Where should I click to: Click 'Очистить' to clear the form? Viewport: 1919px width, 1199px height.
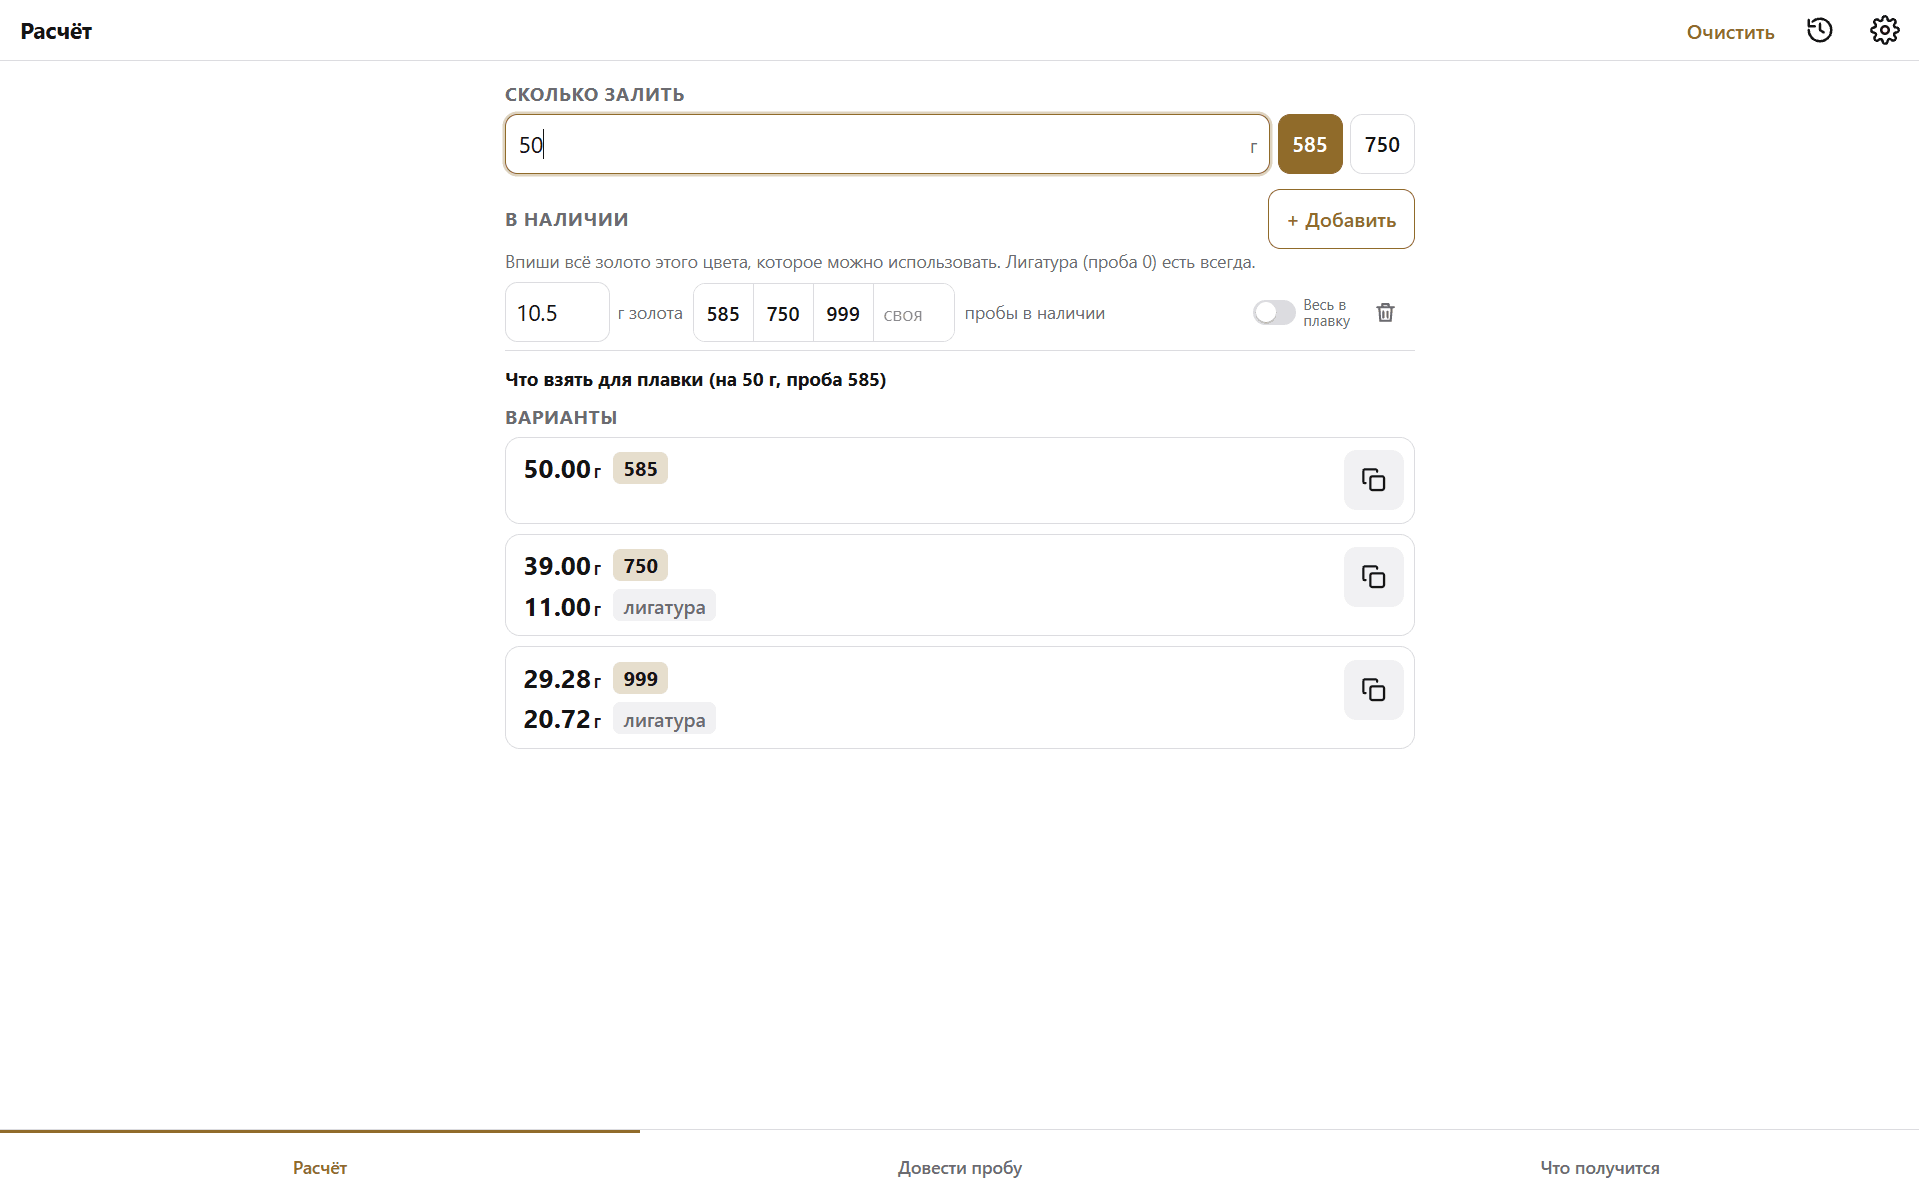pyautogui.click(x=1730, y=32)
